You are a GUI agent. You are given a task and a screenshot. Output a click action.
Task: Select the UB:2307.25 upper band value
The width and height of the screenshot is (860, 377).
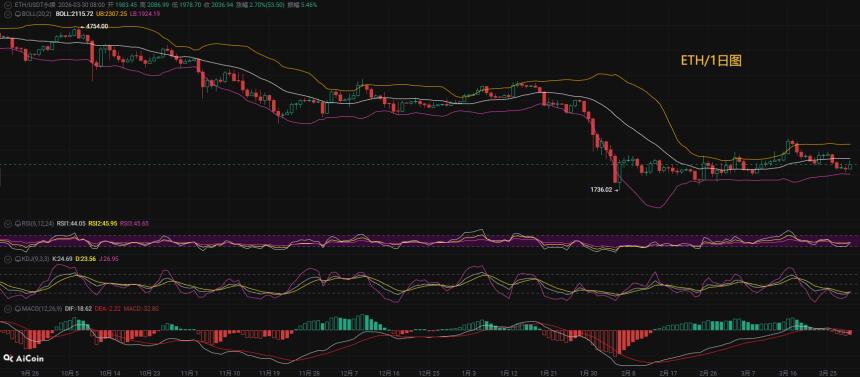[x=112, y=14]
